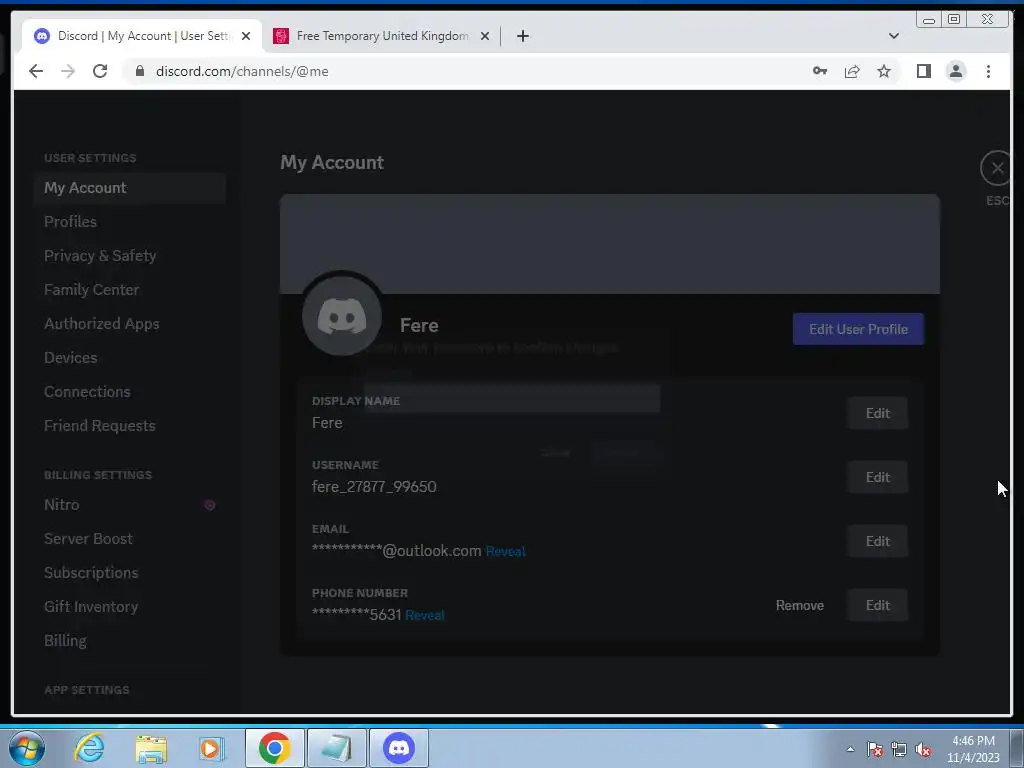
Task: Click the share page icon
Action: (852, 71)
